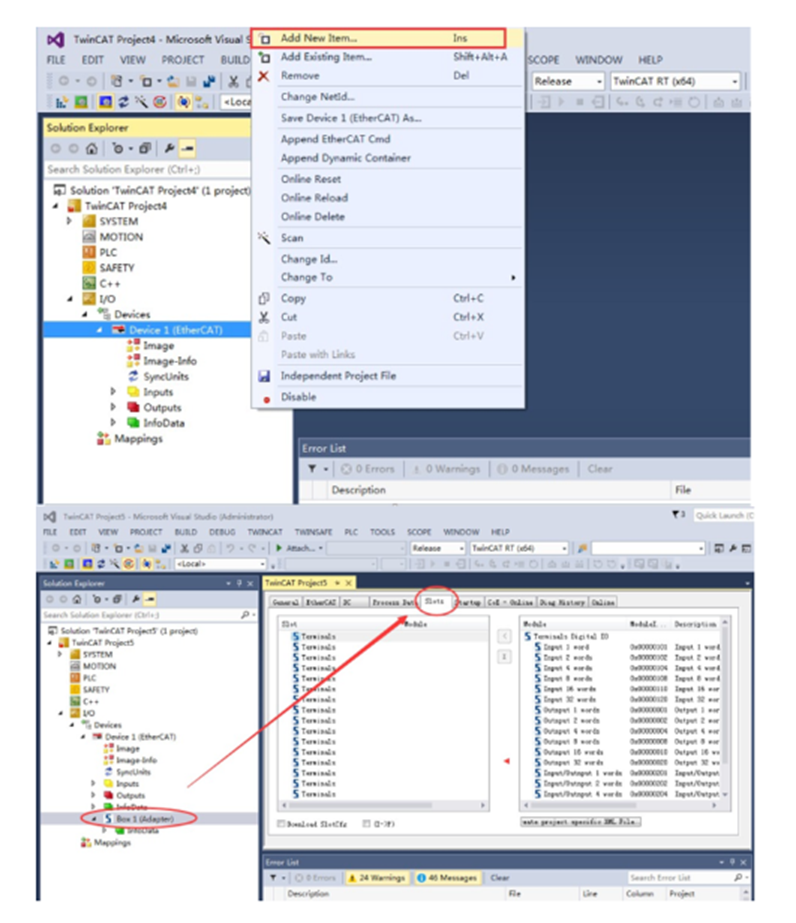Click the project specific XML file button

[x=581, y=821]
